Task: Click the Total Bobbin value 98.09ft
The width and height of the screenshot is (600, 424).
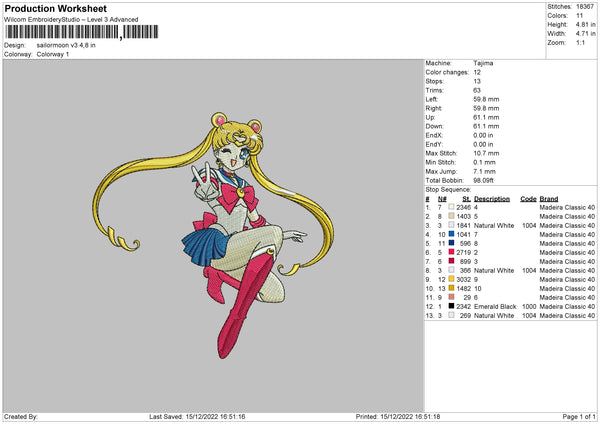Action: 487,178
